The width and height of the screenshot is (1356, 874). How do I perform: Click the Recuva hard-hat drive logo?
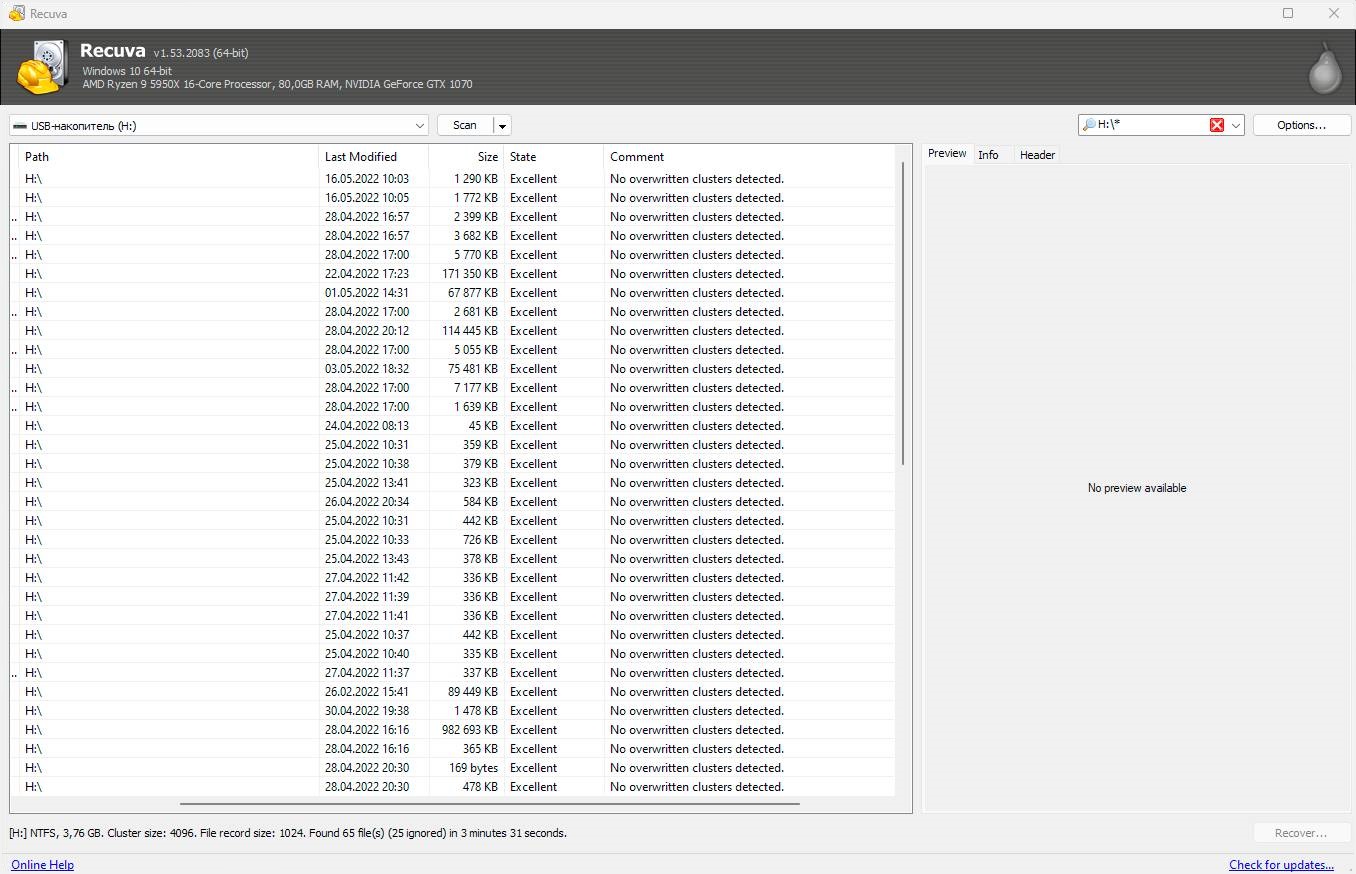41,67
